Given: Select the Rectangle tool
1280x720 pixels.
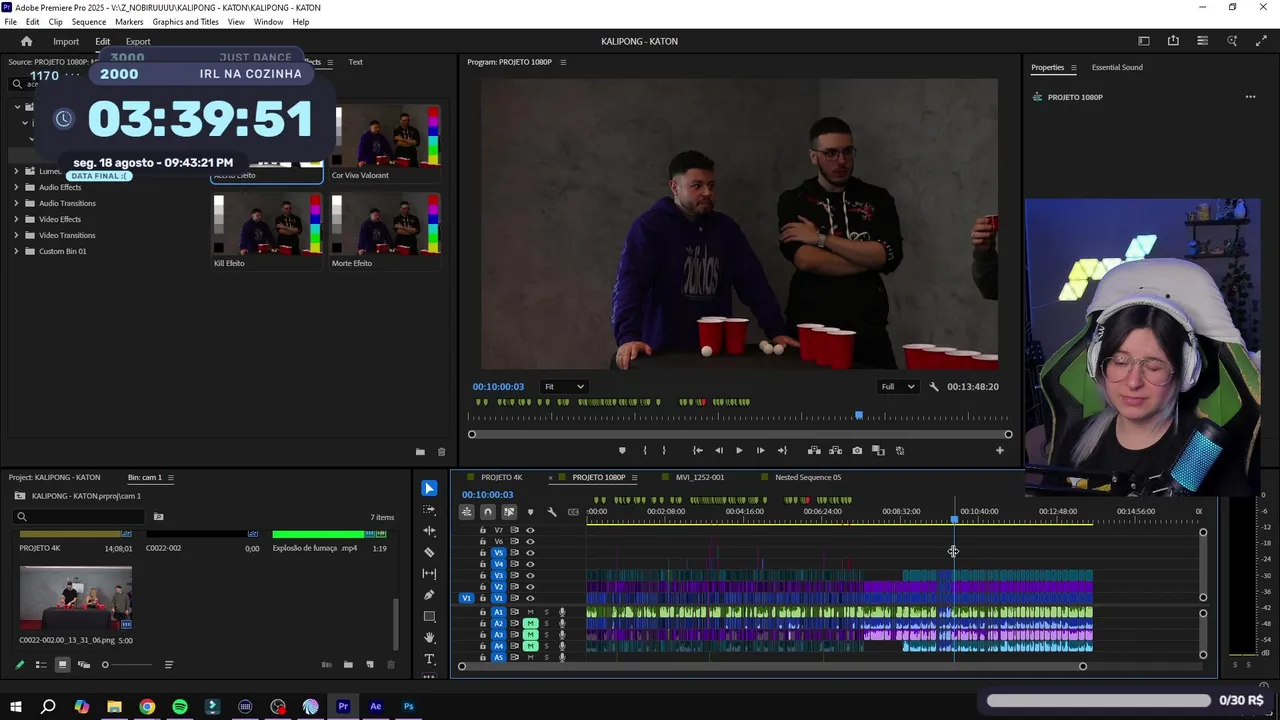Looking at the screenshot, I should 429,616.
